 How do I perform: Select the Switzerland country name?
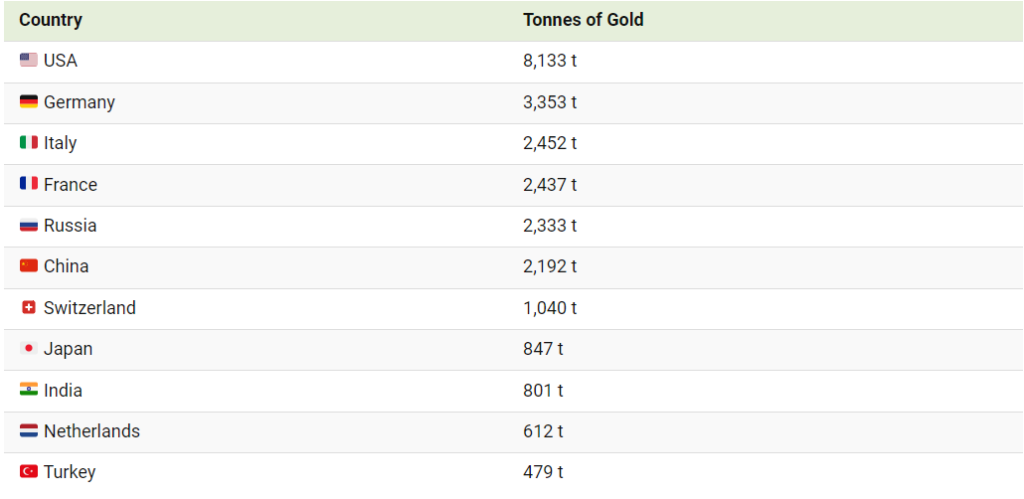[90, 308]
